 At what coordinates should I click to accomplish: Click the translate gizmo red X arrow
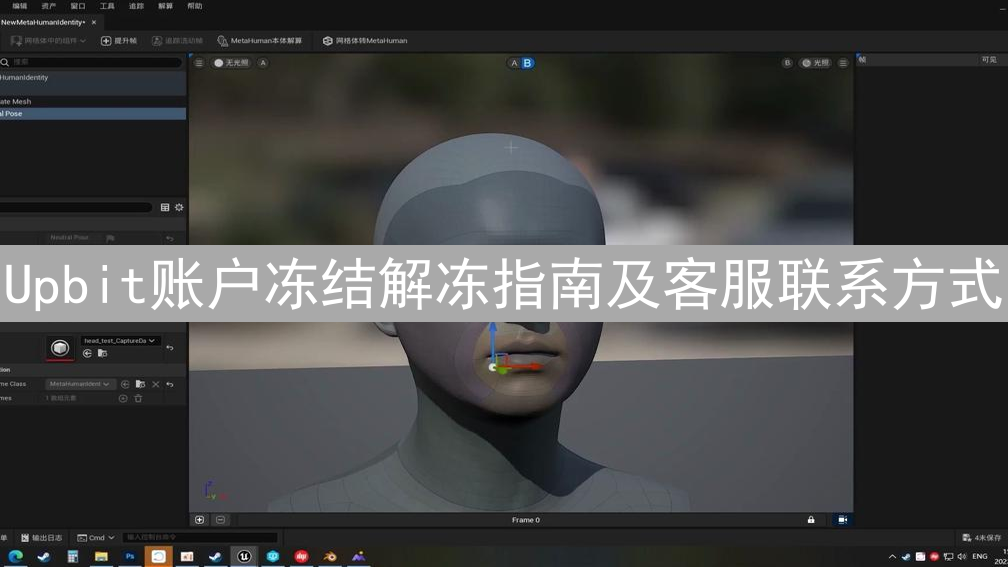click(522, 366)
